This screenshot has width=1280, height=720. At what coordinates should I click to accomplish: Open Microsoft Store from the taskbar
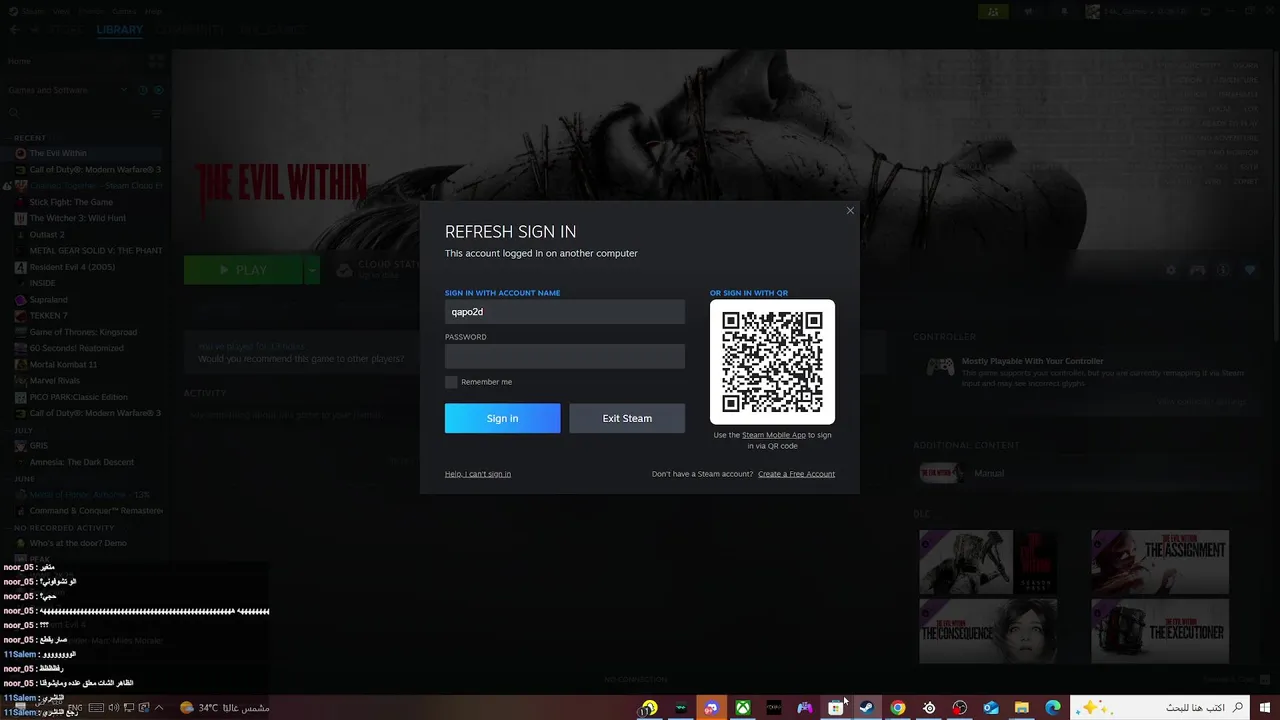click(x=835, y=708)
